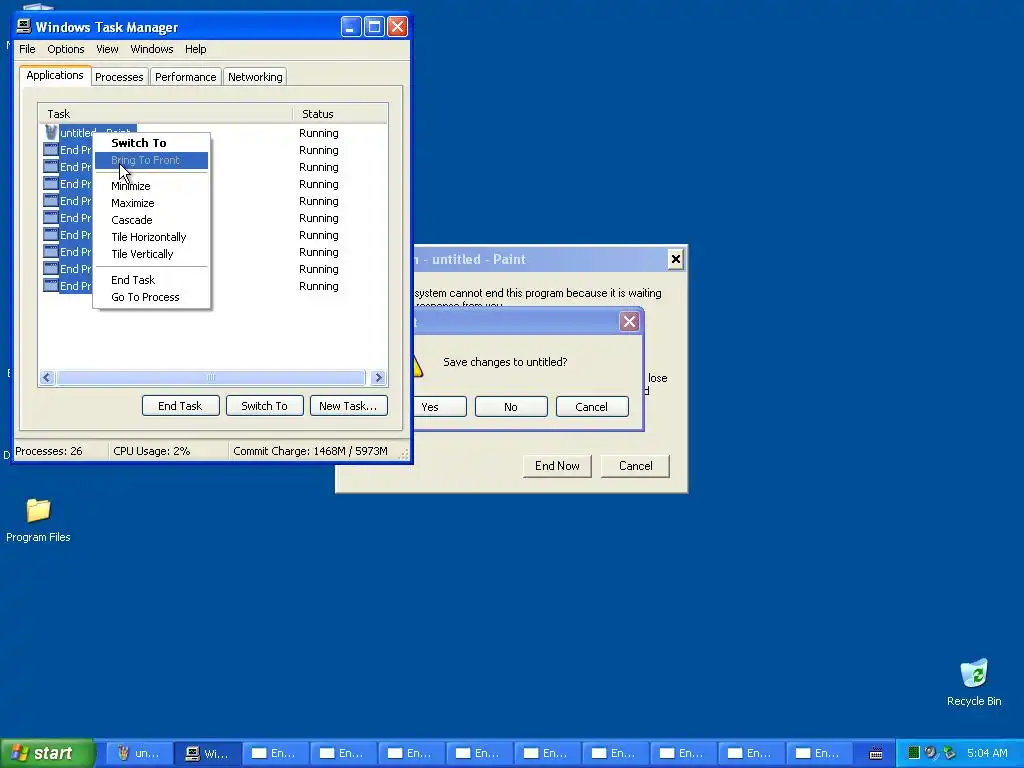Image resolution: width=1024 pixels, height=768 pixels.
Task: Open the Help menu
Action: 195,49
